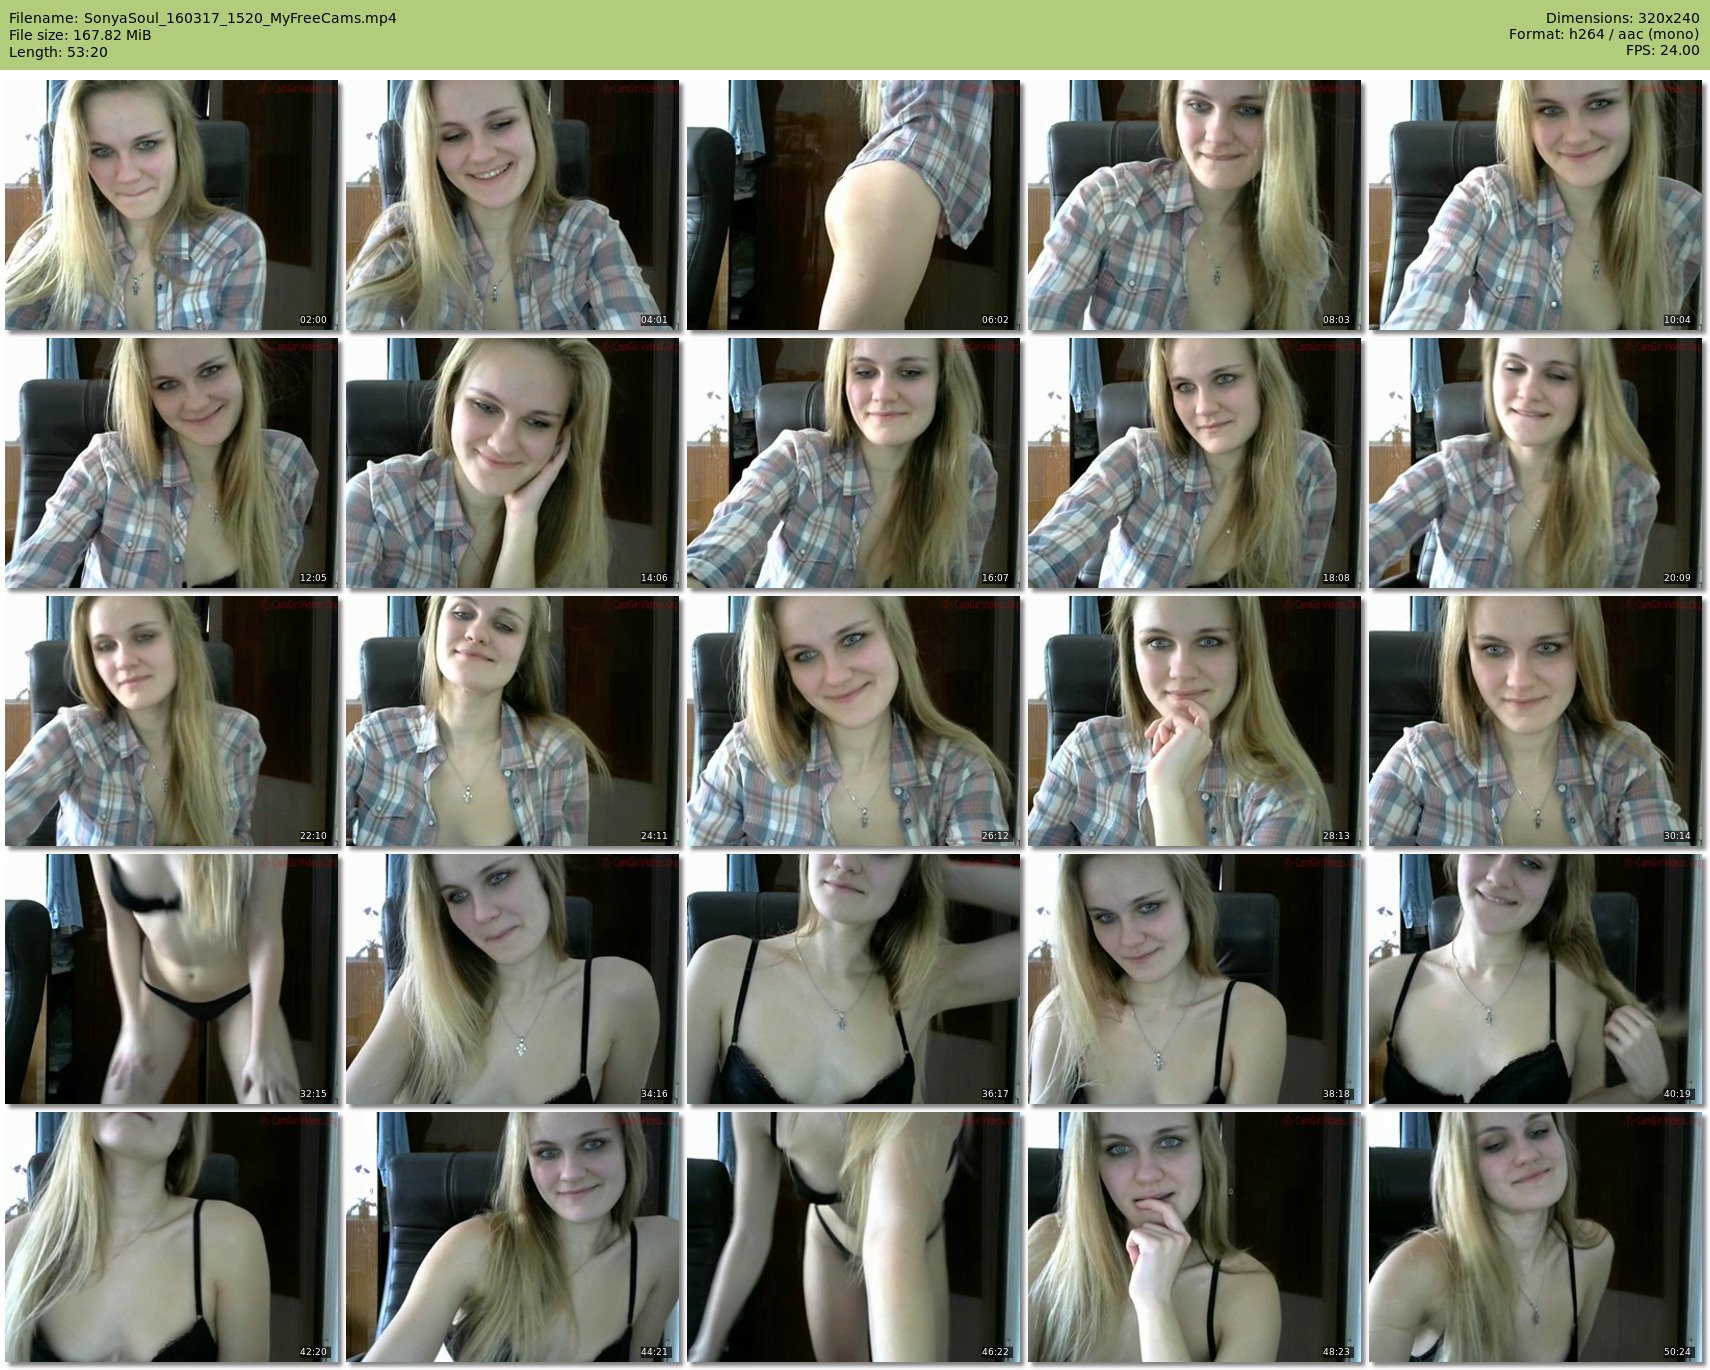Select the thumbnail at 20:09

[1535, 463]
